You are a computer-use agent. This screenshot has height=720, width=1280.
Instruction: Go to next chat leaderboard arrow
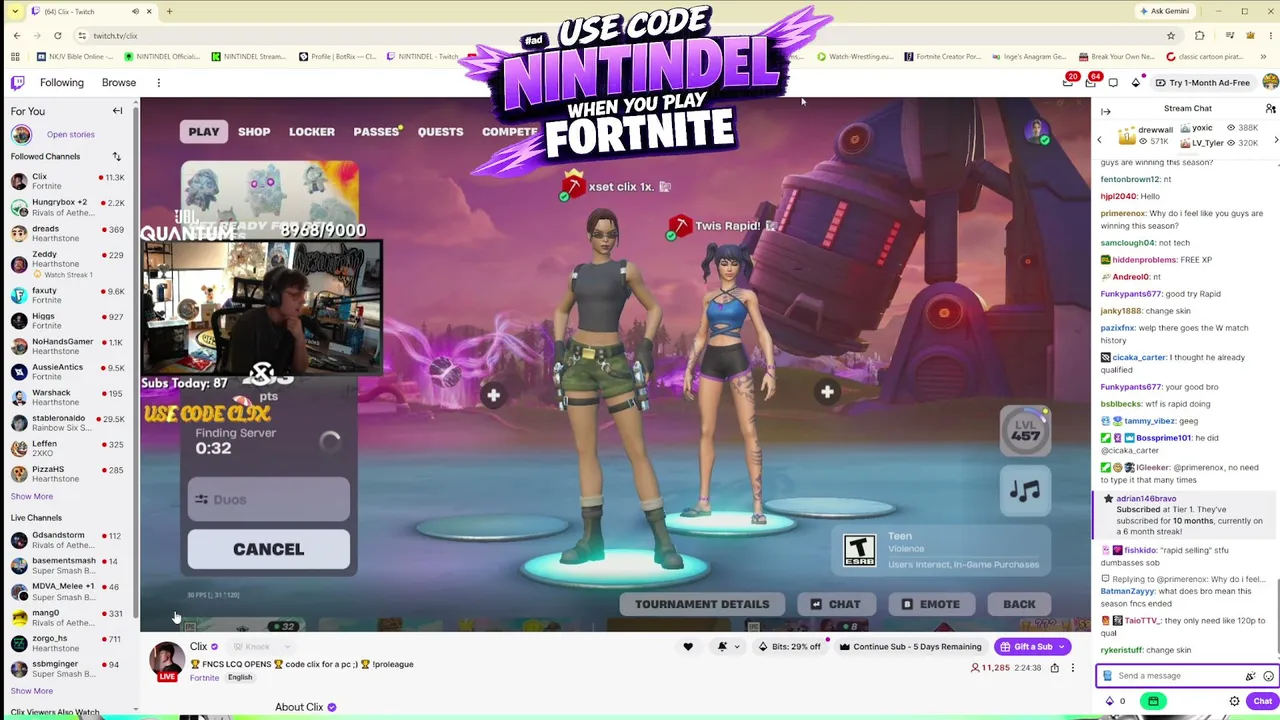[1275, 140]
